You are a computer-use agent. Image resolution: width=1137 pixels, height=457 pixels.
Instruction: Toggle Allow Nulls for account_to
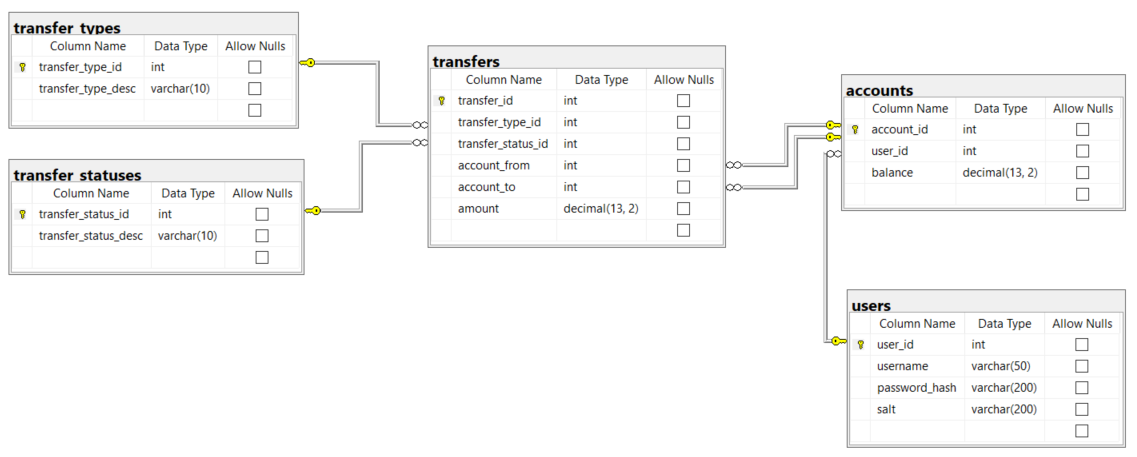[x=683, y=187]
